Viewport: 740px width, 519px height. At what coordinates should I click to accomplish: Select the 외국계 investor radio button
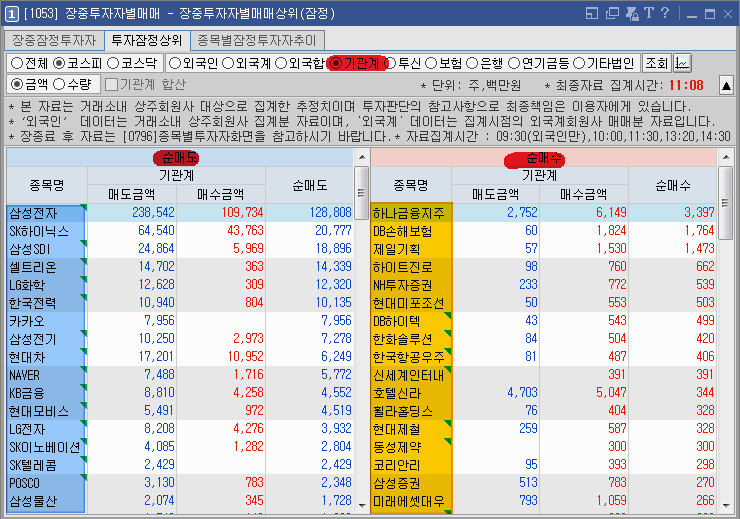coord(228,63)
